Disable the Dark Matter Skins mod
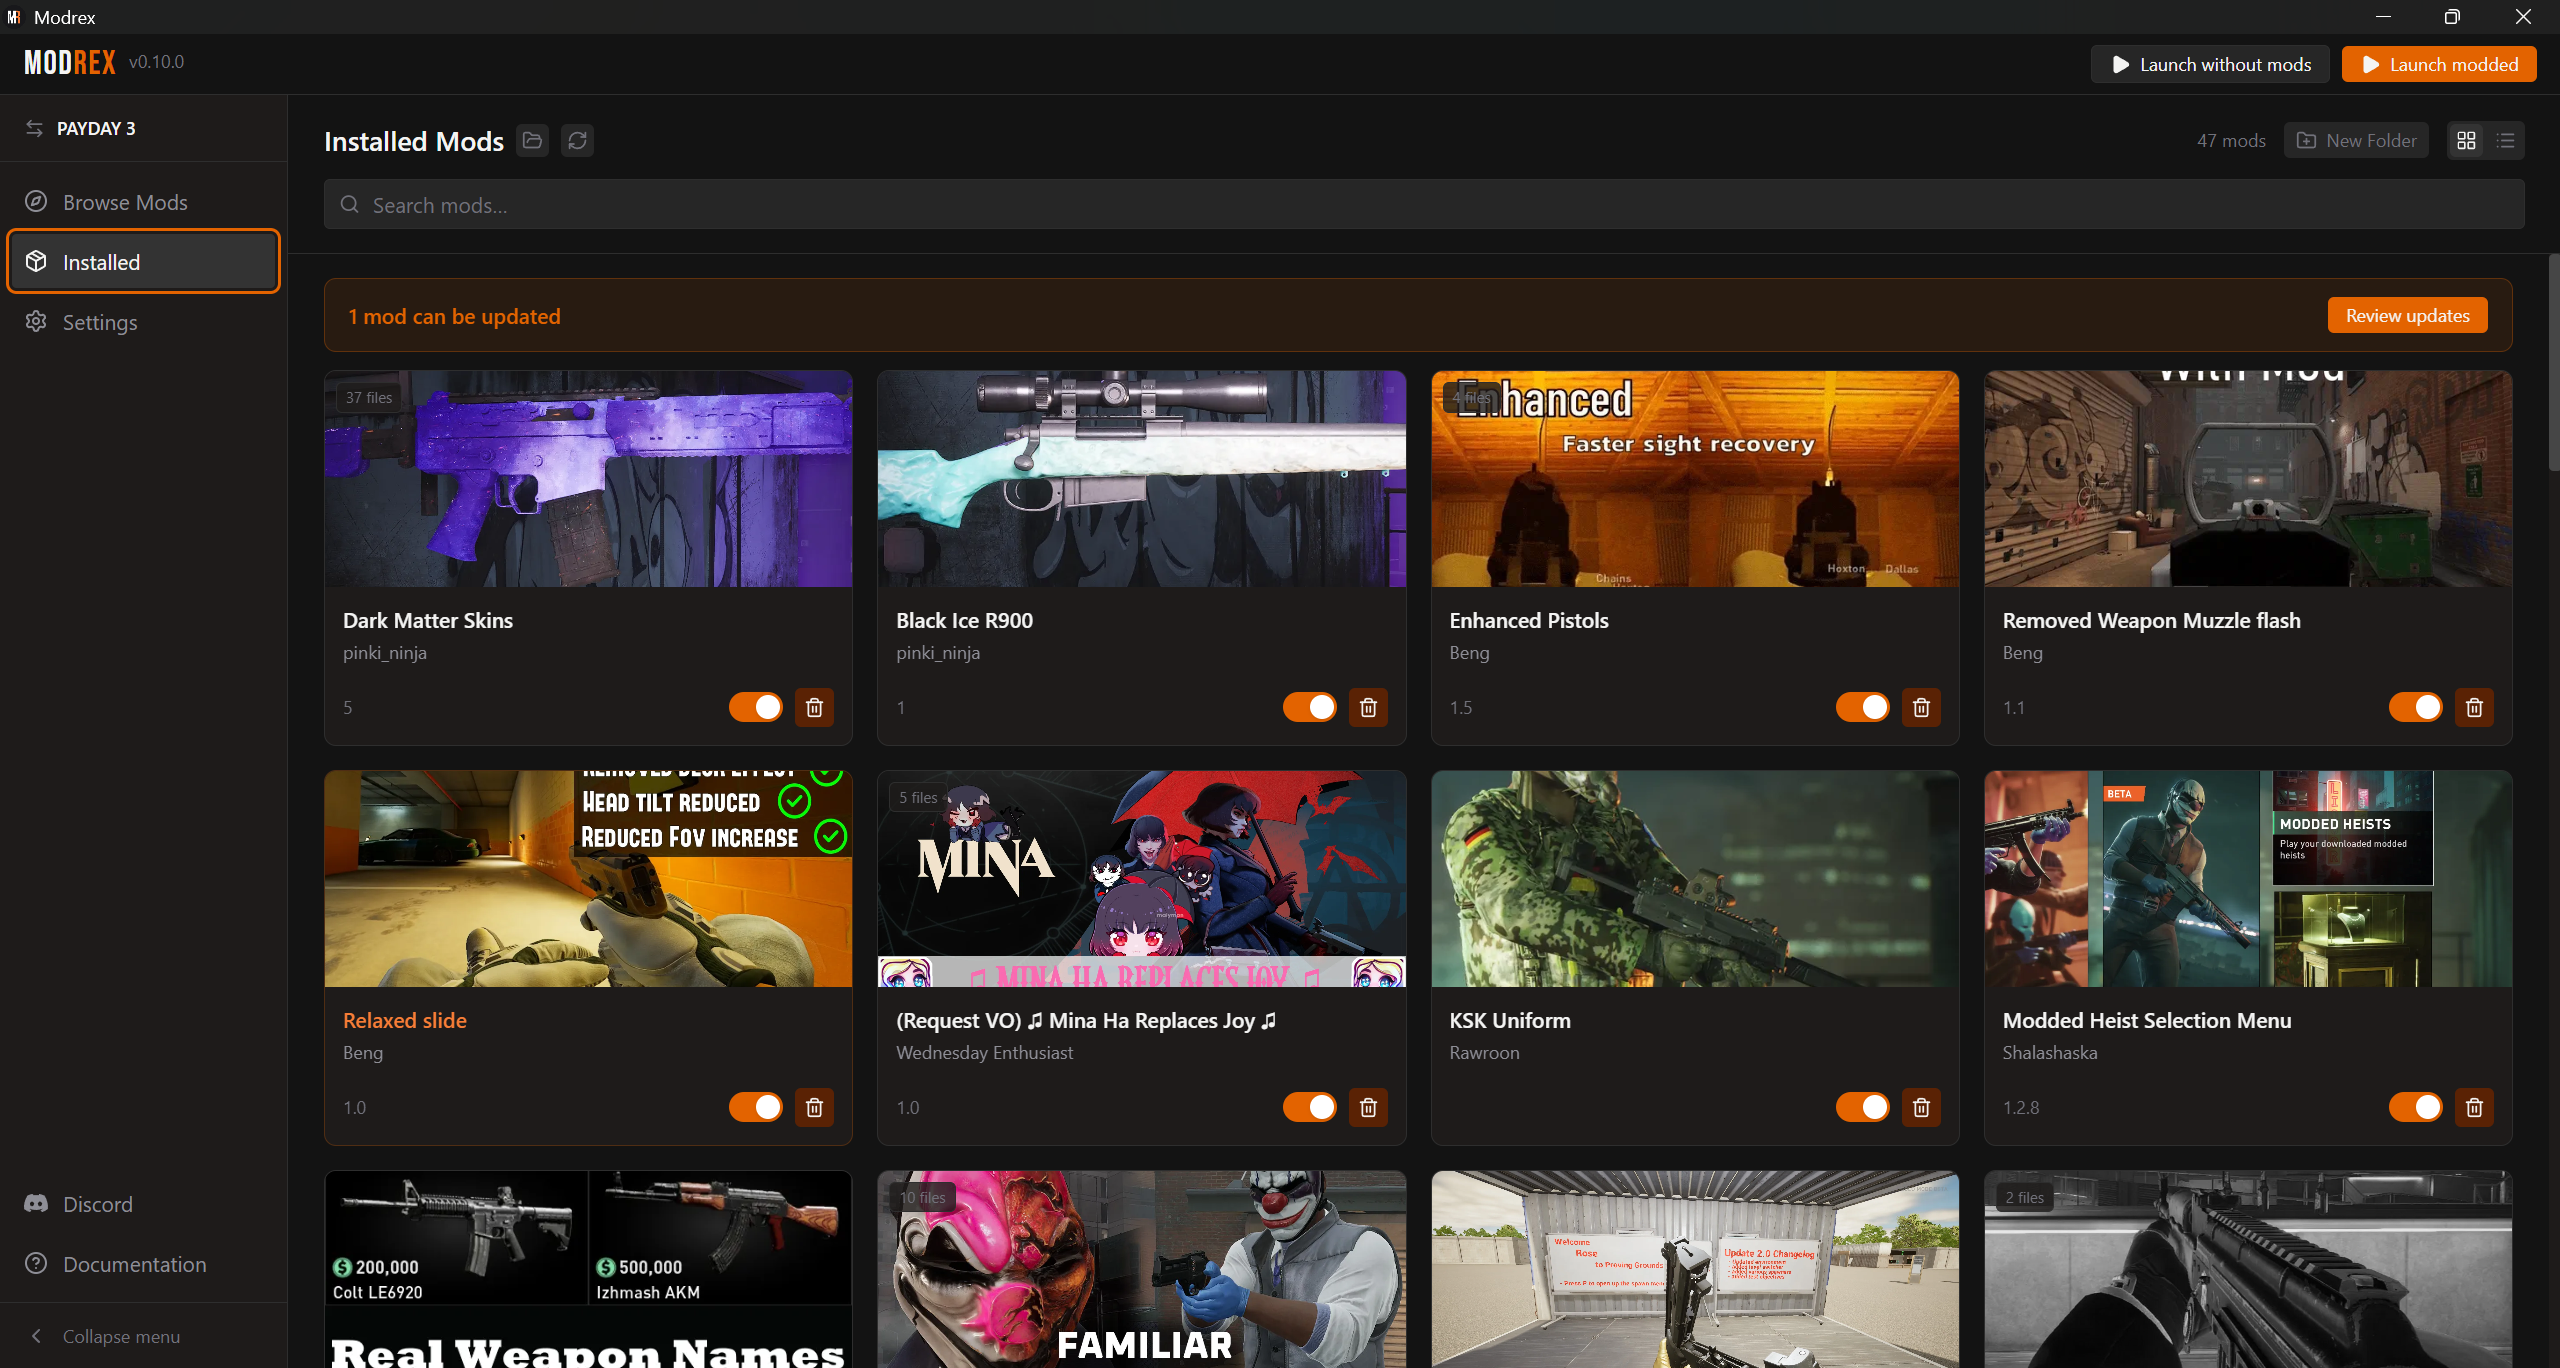 click(756, 707)
